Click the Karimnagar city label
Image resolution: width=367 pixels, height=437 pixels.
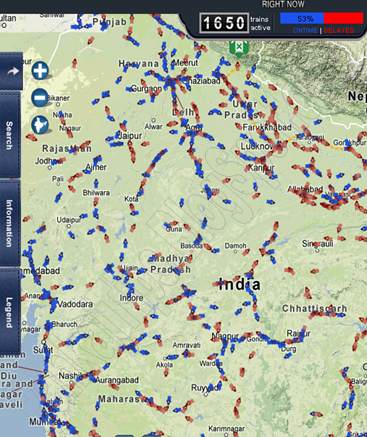point(226,429)
